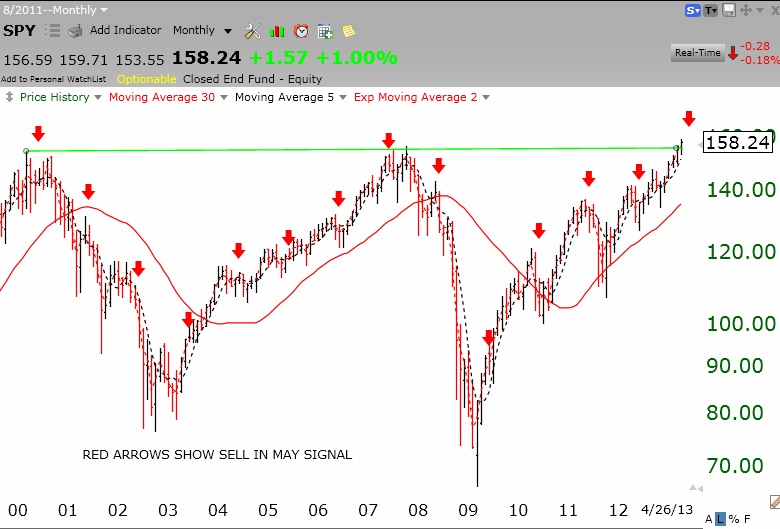Click the 158.24 price box on scale

[738, 143]
